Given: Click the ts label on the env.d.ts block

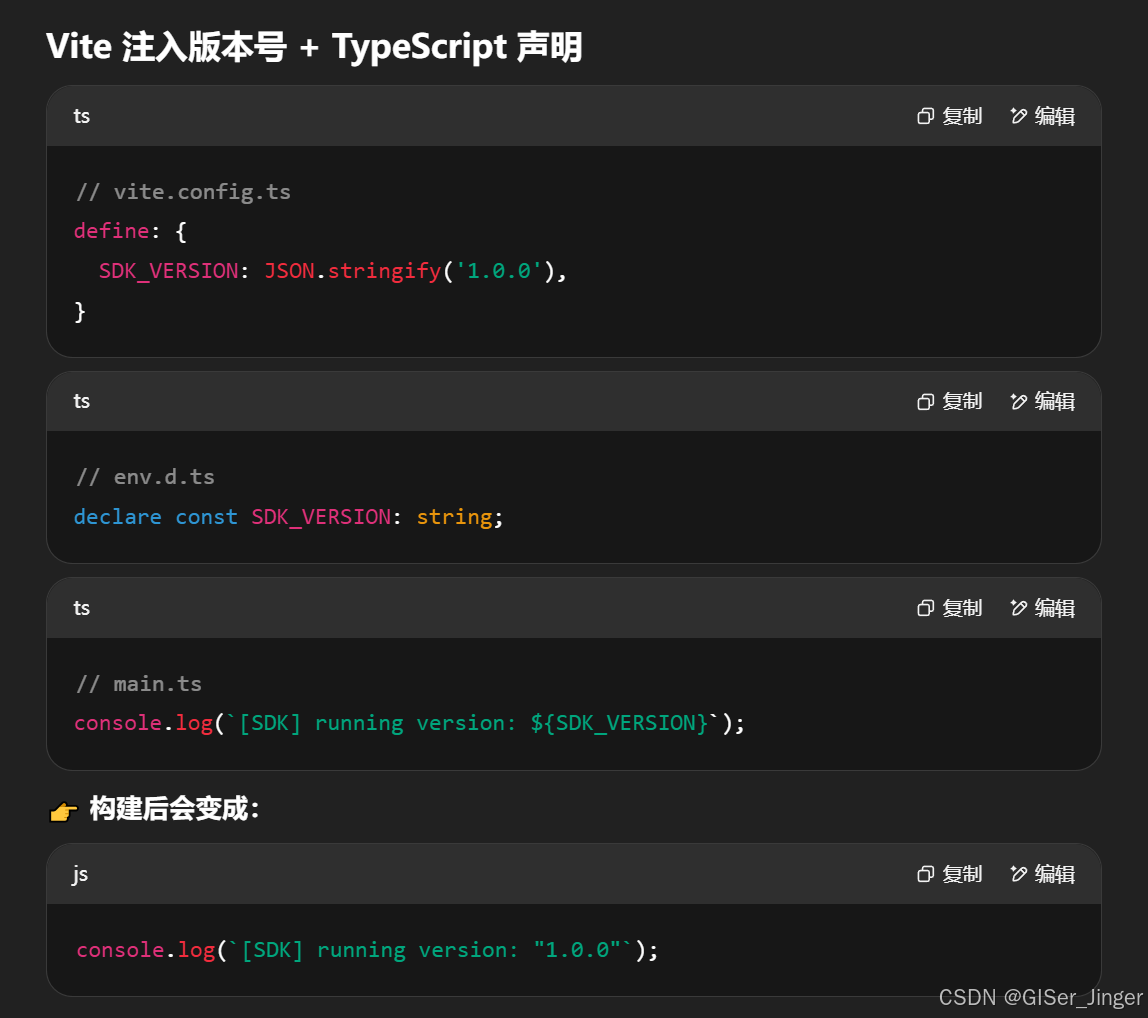Looking at the screenshot, I should 81,401.
